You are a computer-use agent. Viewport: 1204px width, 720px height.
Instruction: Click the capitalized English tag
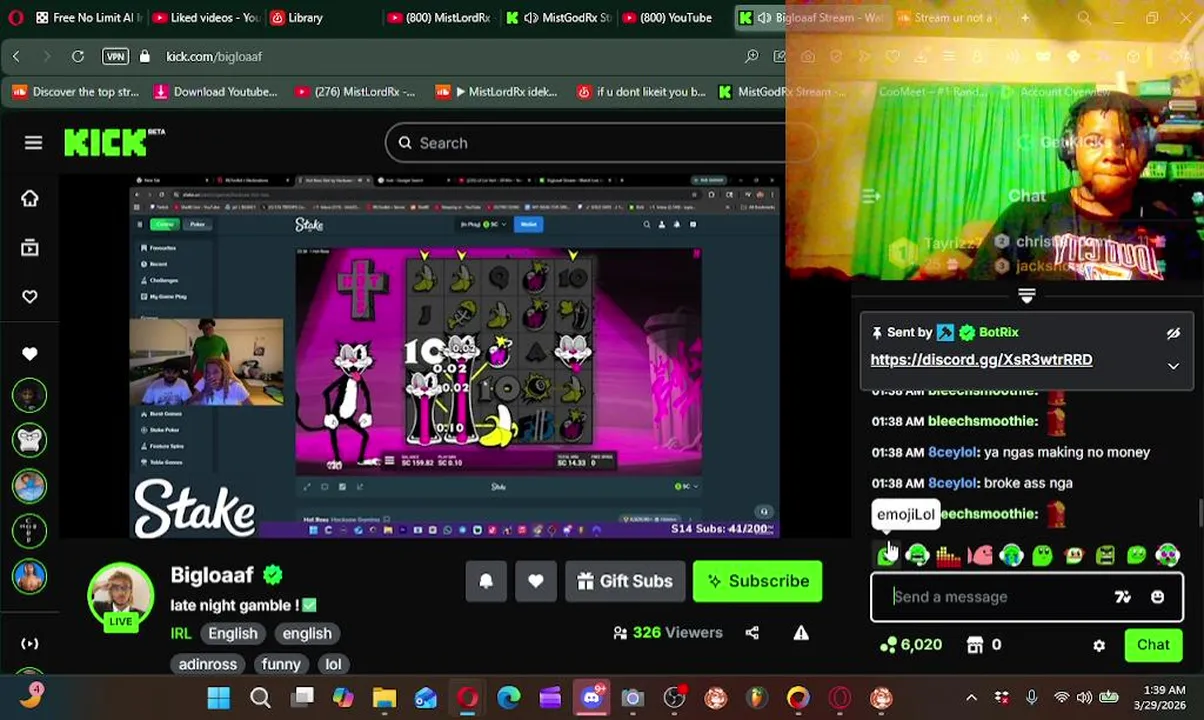click(233, 633)
